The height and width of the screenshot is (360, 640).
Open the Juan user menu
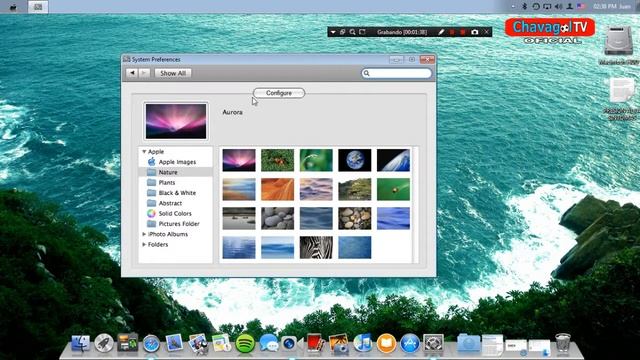click(625, 7)
